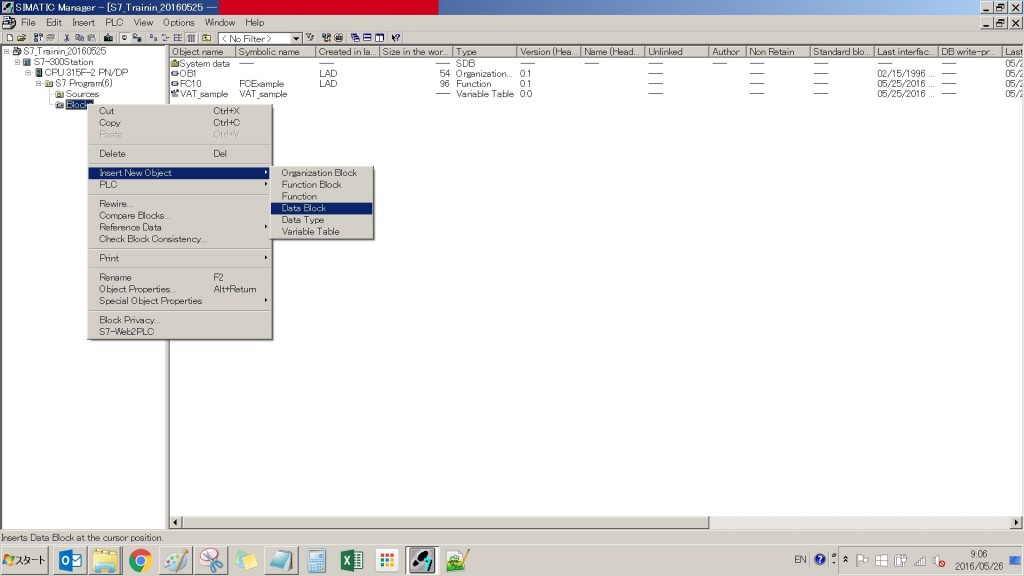Image resolution: width=1024 pixels, height=576 pixels.
Task: Click the filter funnel icon next to No Filter
Action: [310, 38]
